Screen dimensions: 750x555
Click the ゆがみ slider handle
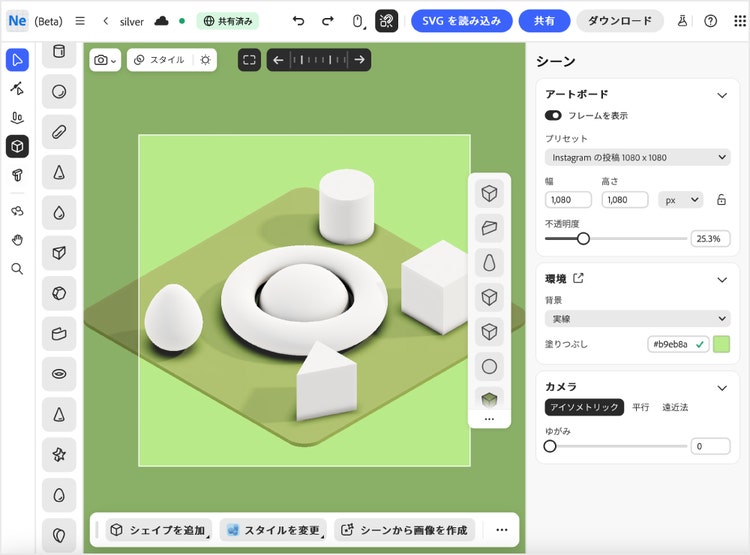click(x=550, y=446)
